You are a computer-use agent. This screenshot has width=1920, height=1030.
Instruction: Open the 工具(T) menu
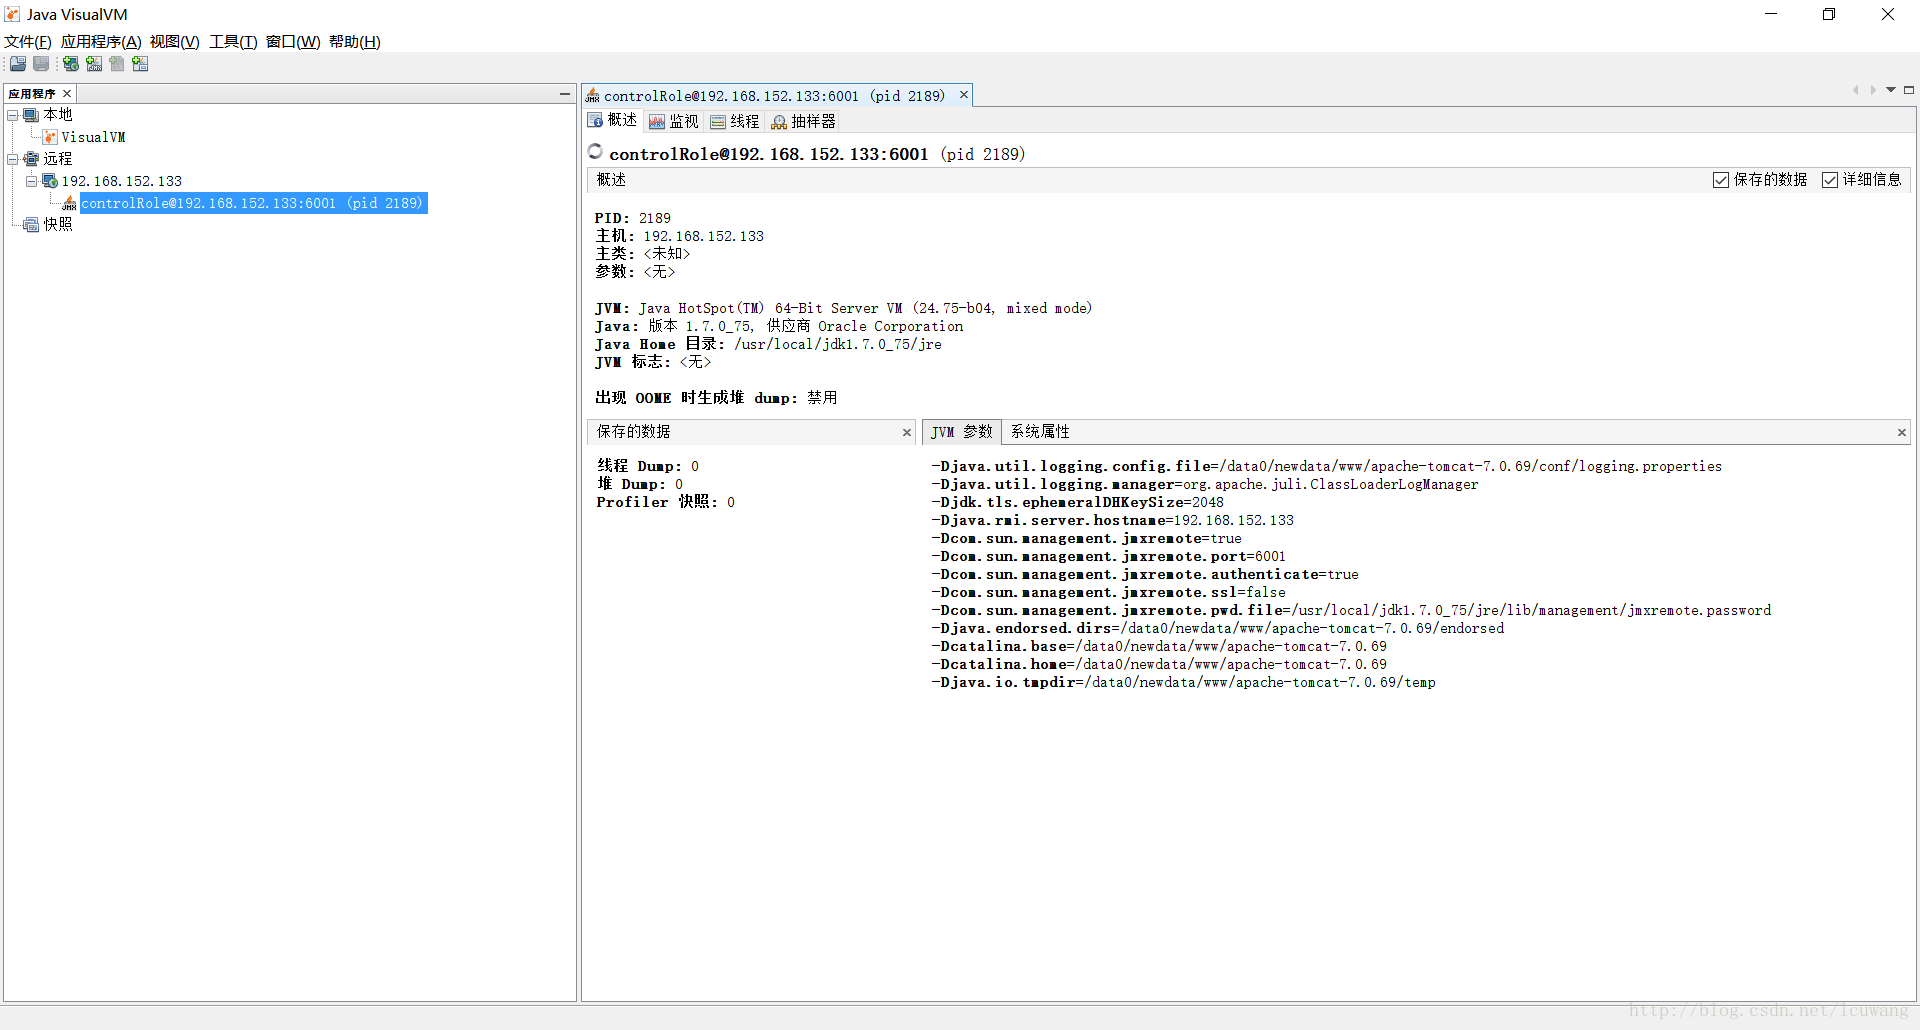coord(233,42)
